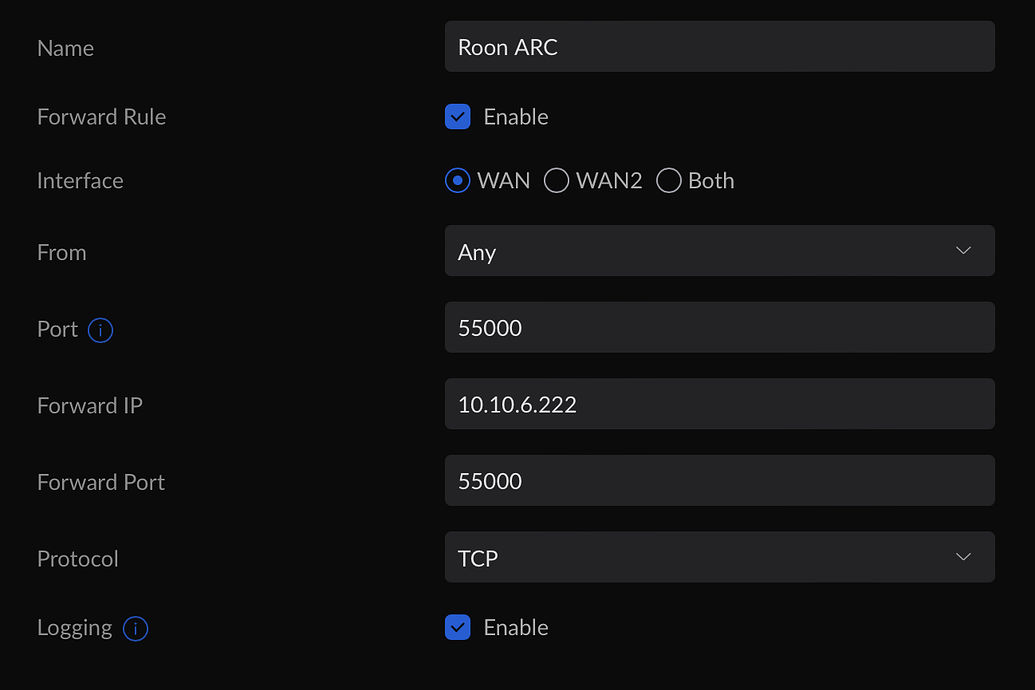
Task: Click the Forward Rule label
Action: tap(101, 116)
